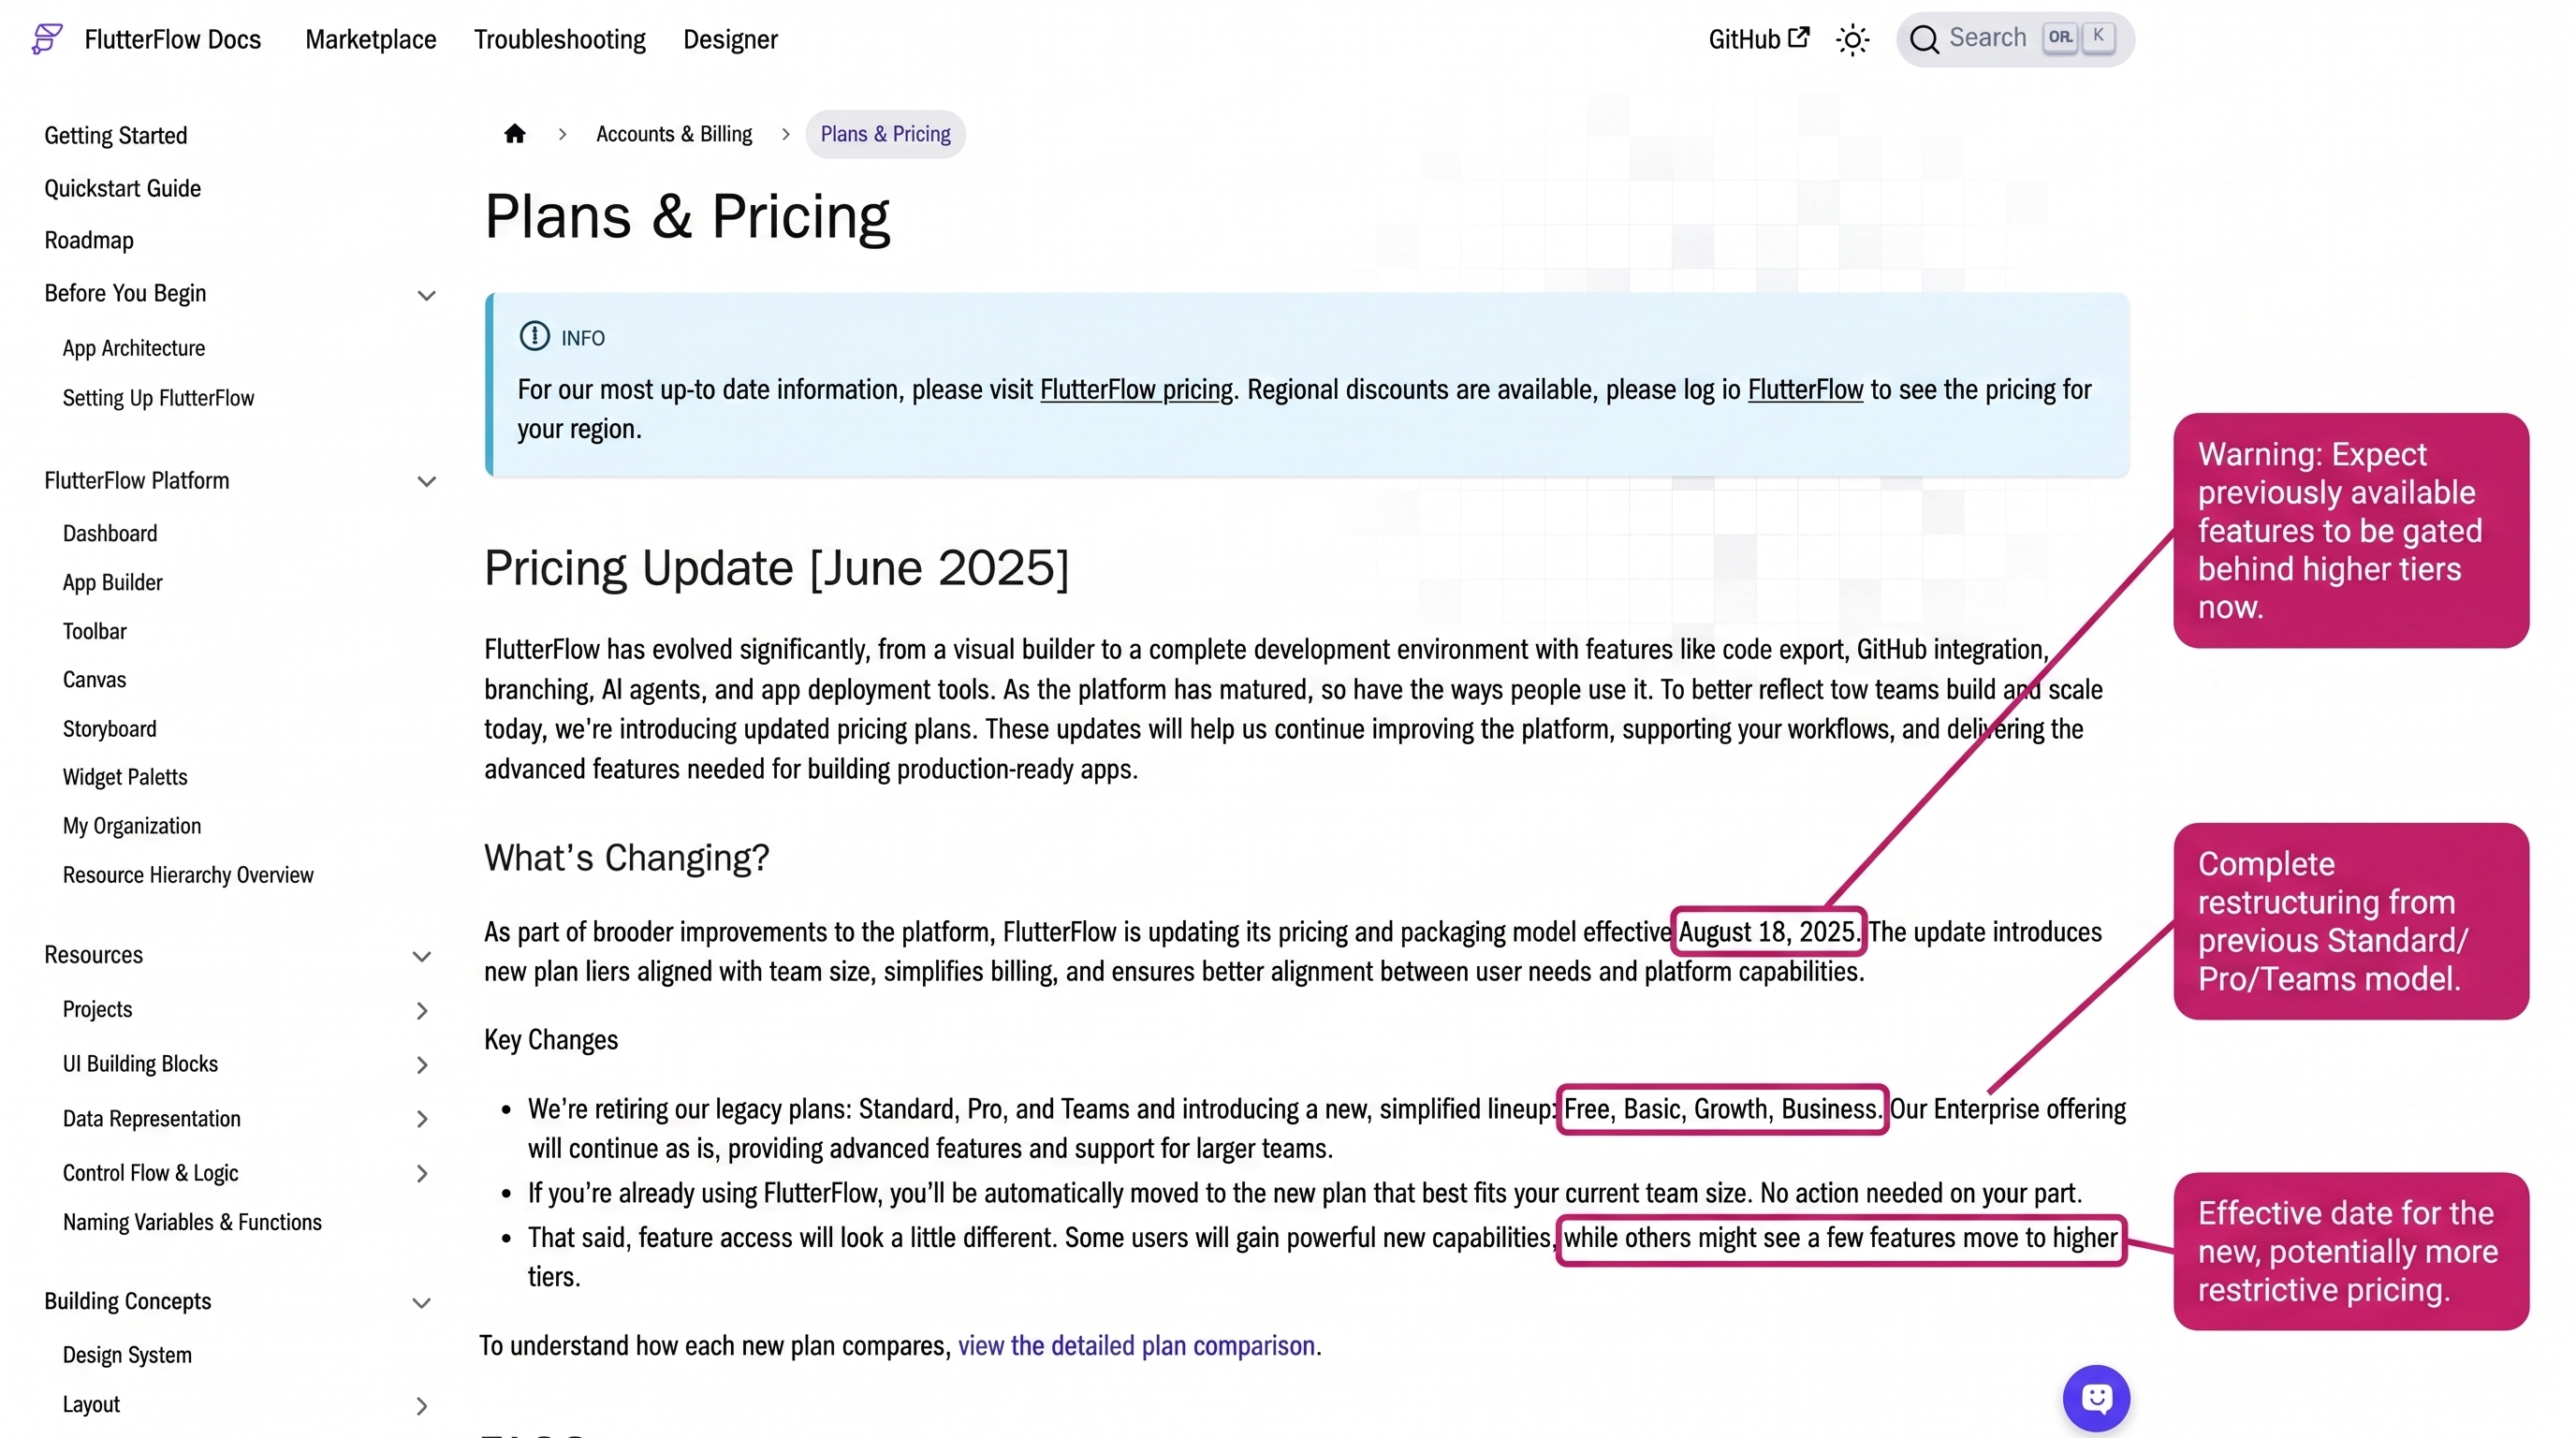Toggle the light/dark theme sun icon

point(1852,40)
